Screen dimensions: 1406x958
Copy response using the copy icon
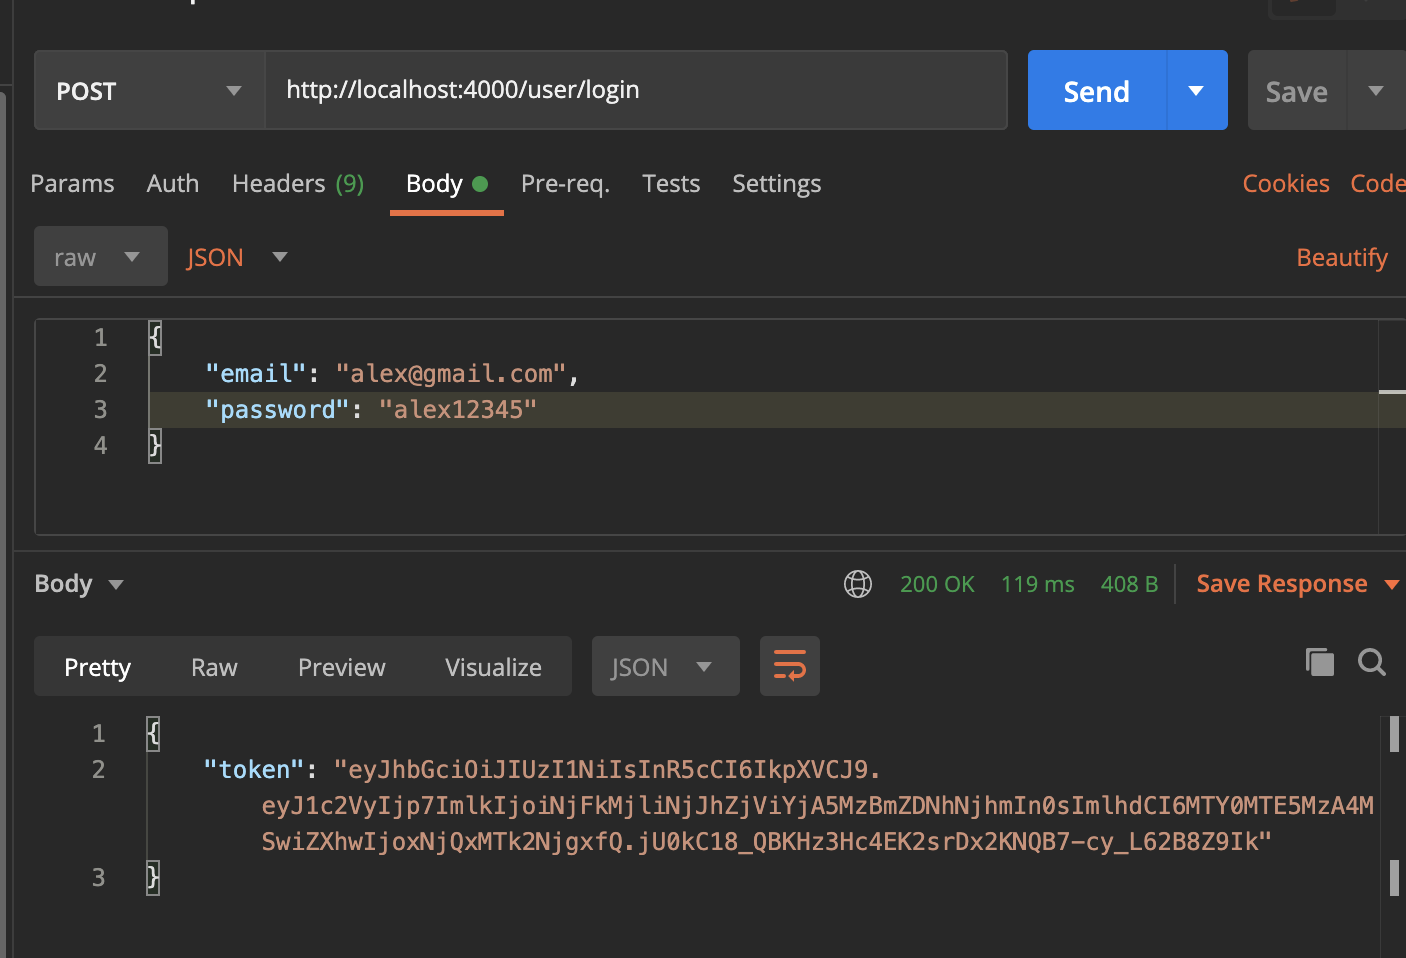point(1320,662)
